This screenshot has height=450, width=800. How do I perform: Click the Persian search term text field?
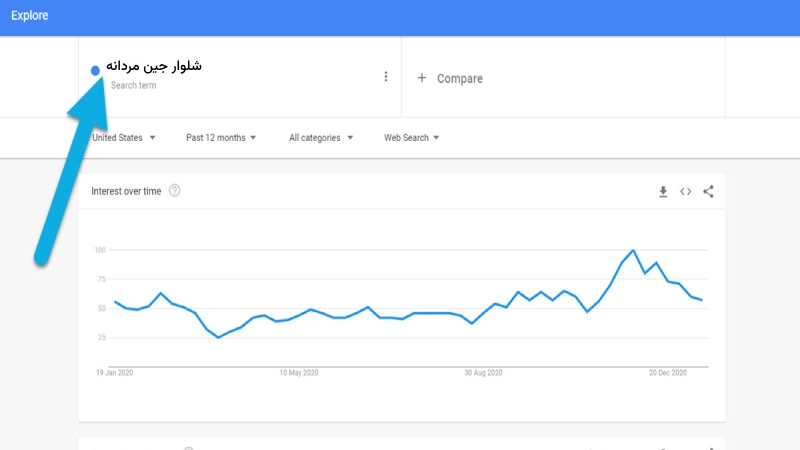click(x=154, y=66)
